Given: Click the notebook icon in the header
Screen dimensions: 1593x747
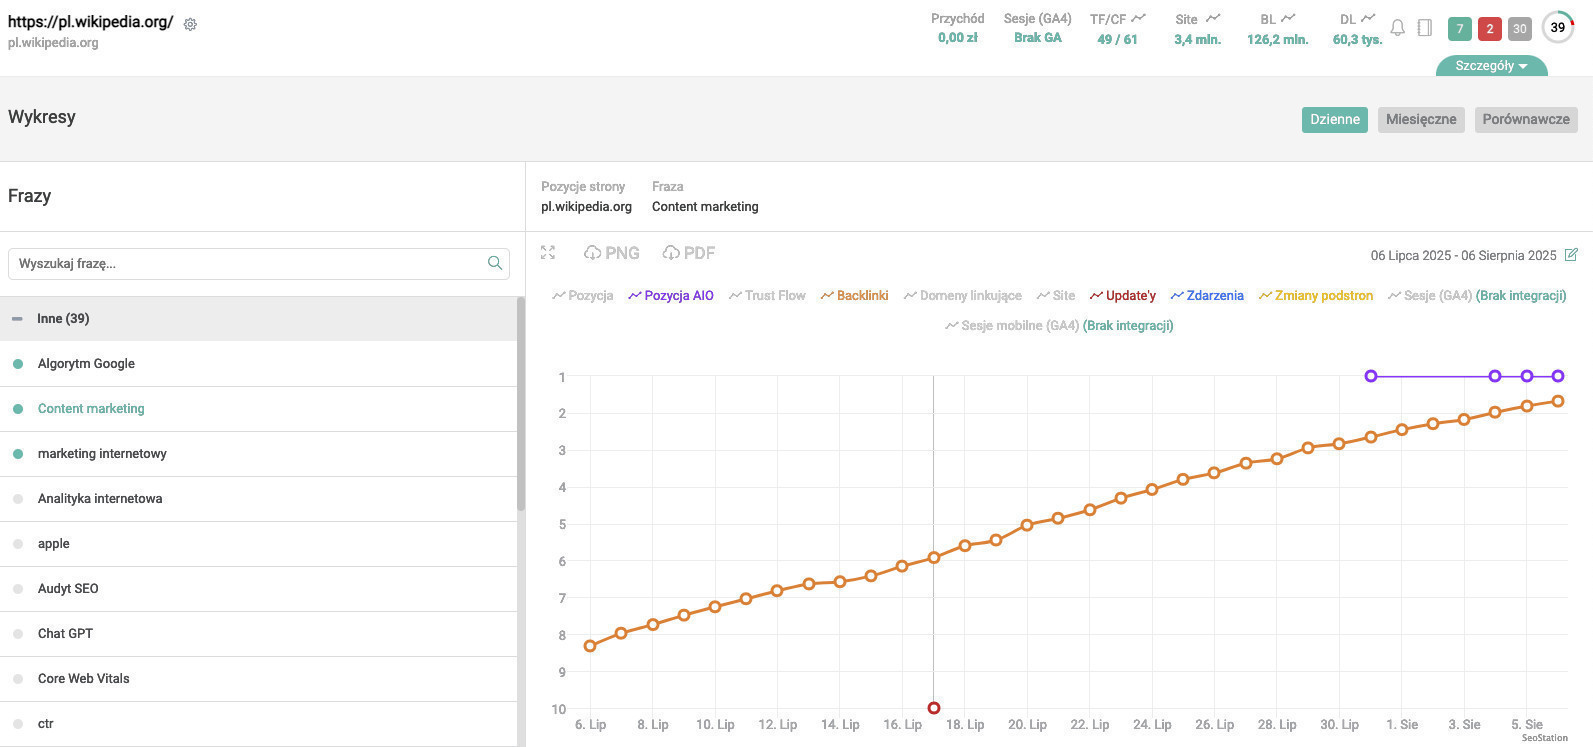Looking at the screenshot, I should coord(1425,28).
